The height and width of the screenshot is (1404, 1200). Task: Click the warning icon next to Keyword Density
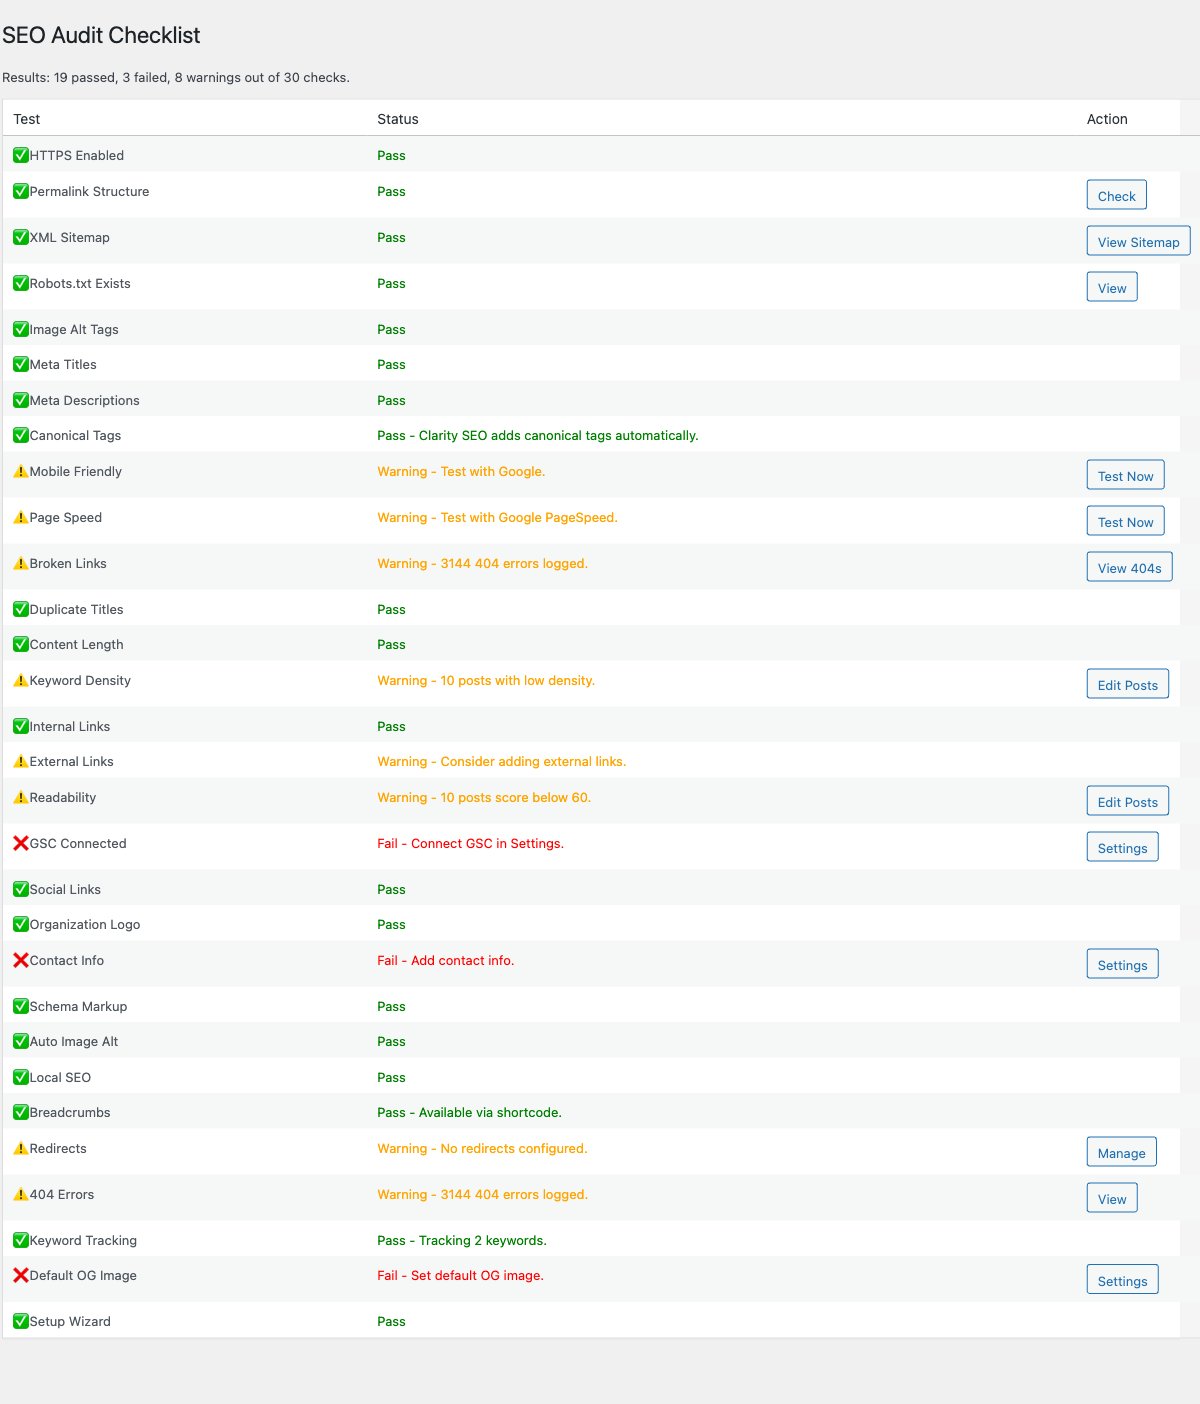click(21, 680)
